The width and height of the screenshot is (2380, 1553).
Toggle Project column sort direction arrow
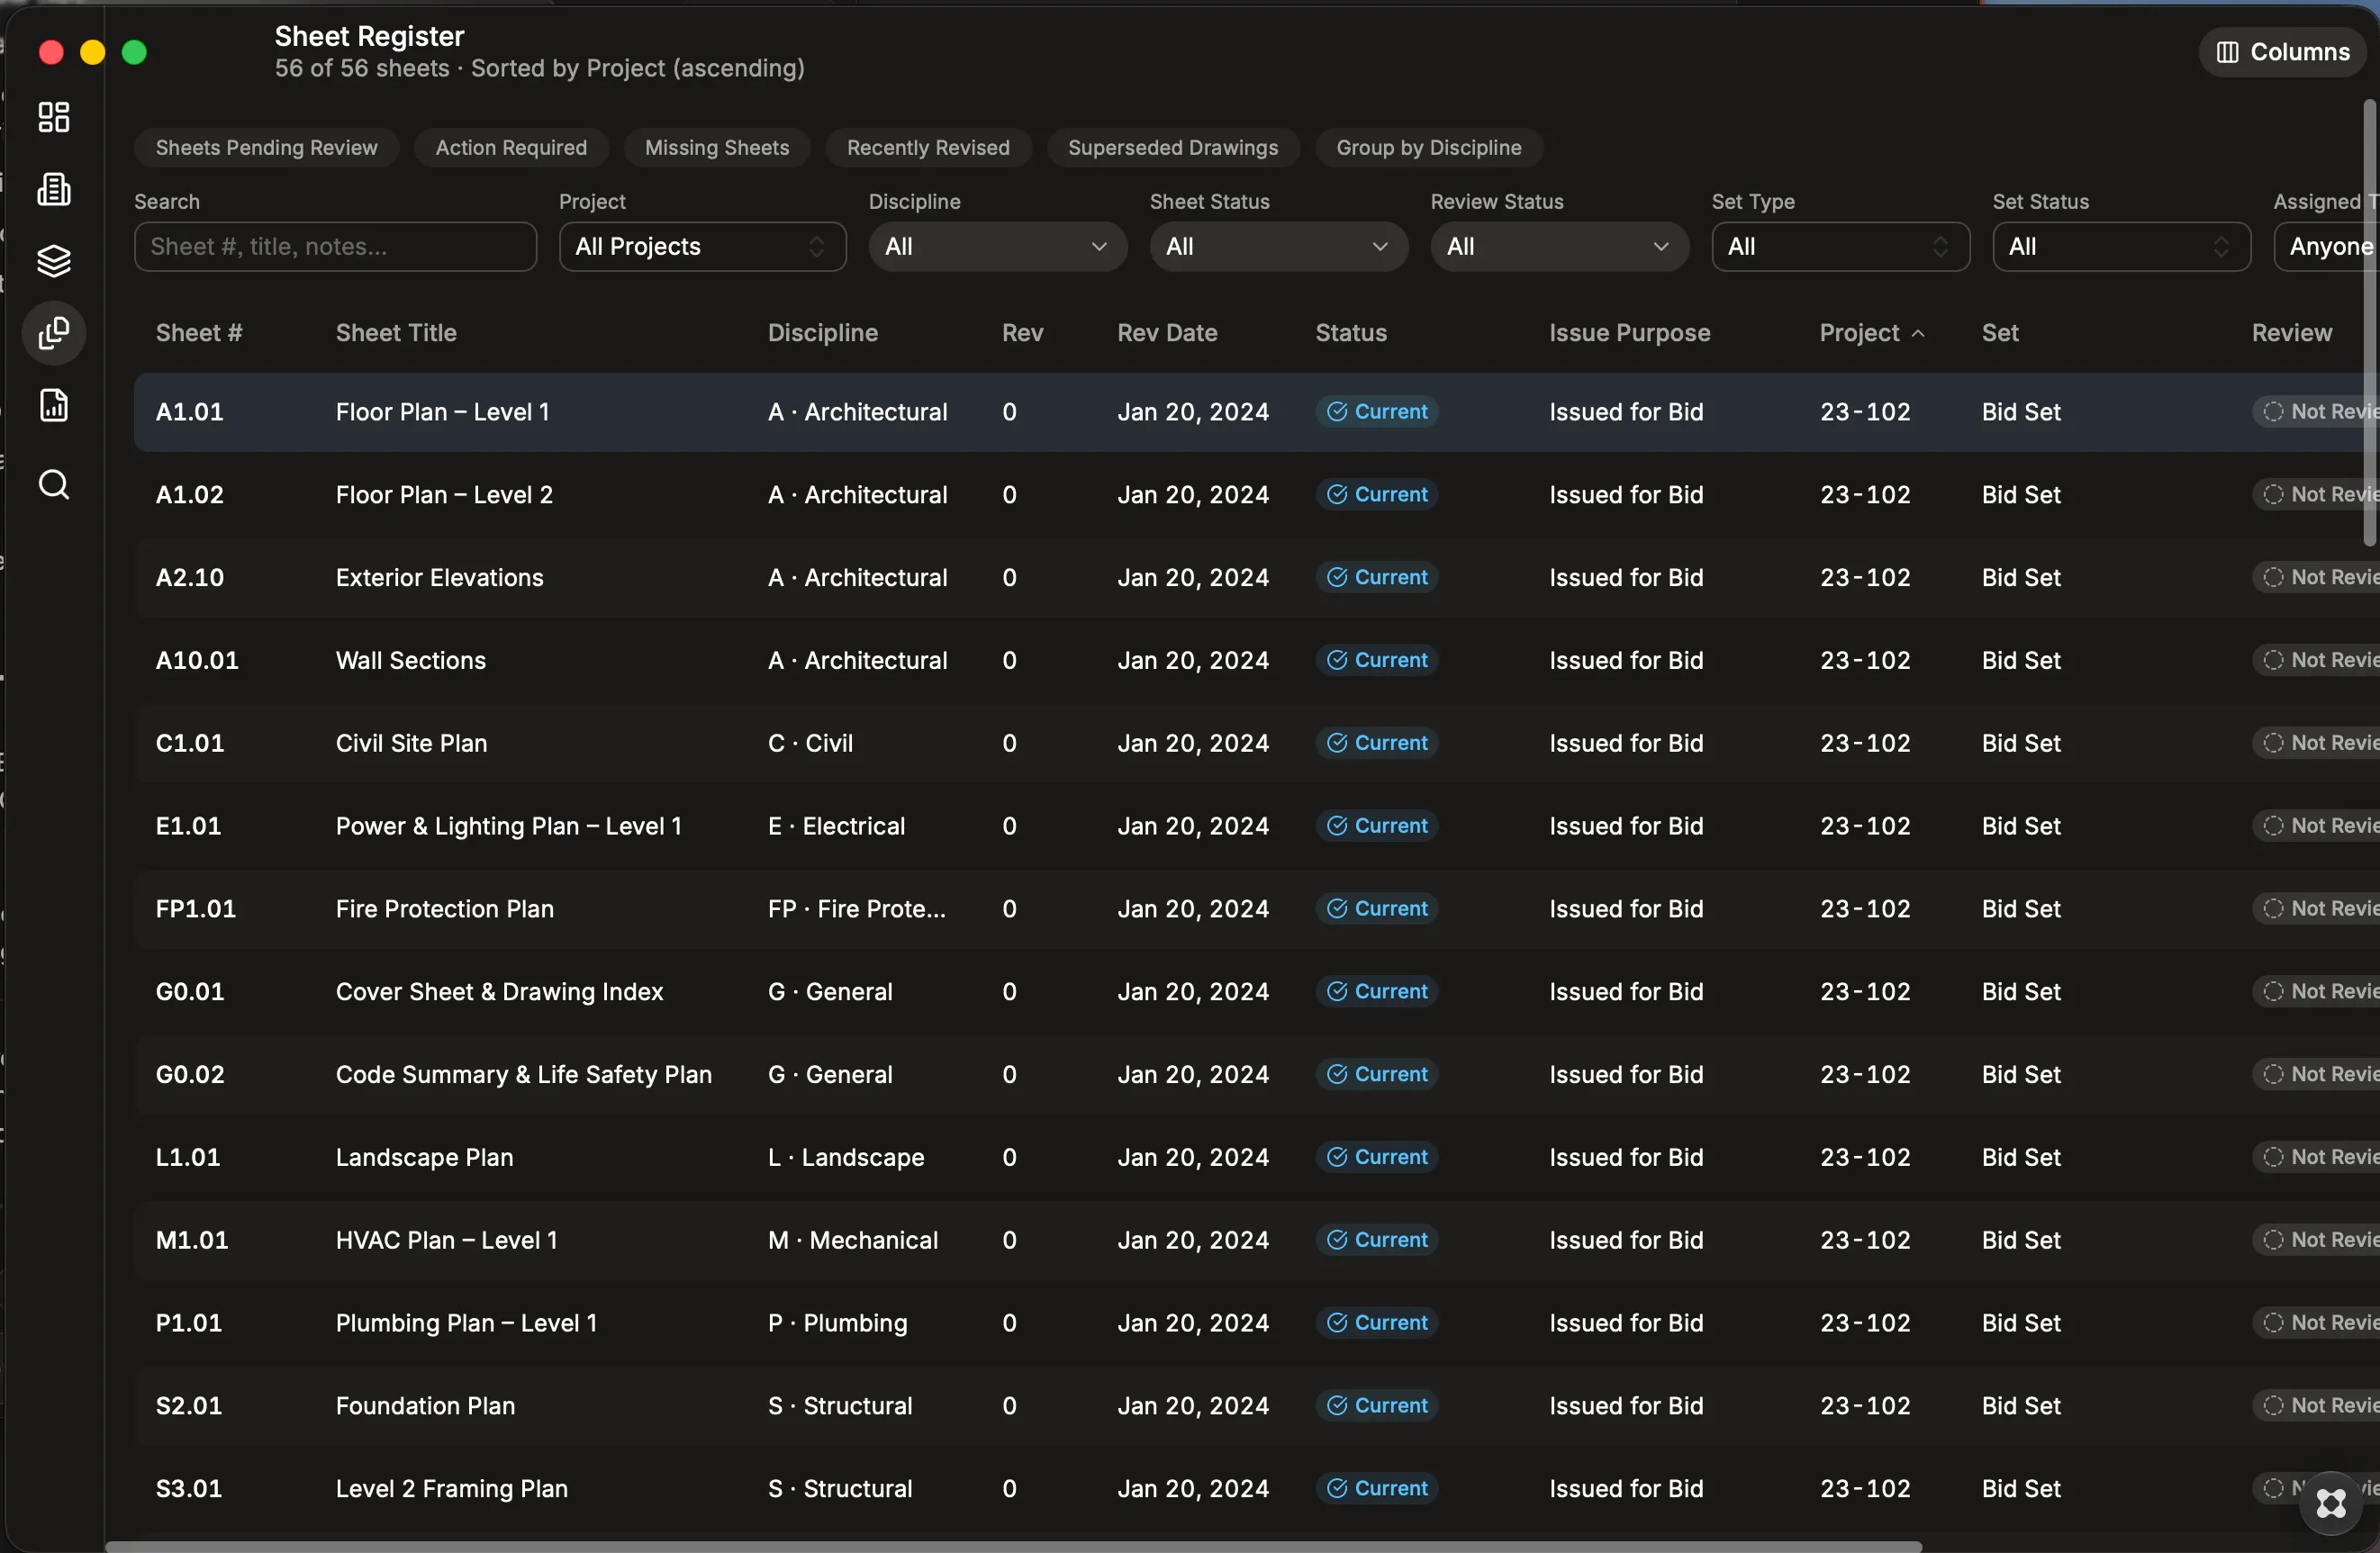[x=1917, y=334]
